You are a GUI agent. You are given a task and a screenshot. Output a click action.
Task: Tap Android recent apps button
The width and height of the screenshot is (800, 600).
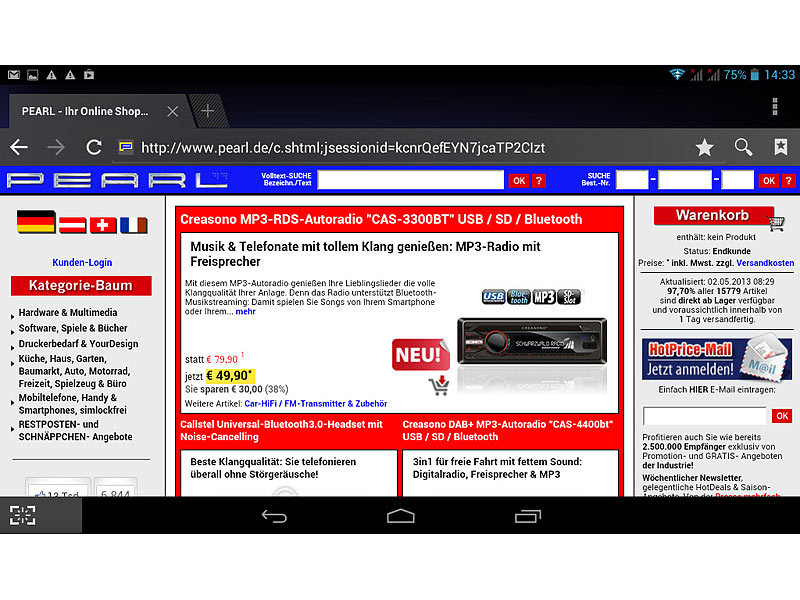tap(528, 516)
